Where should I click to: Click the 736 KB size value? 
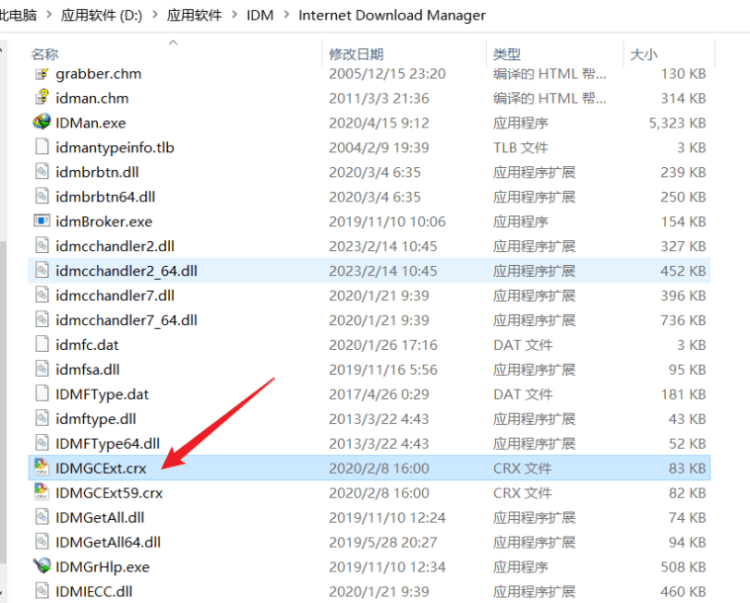coord(684,320)
